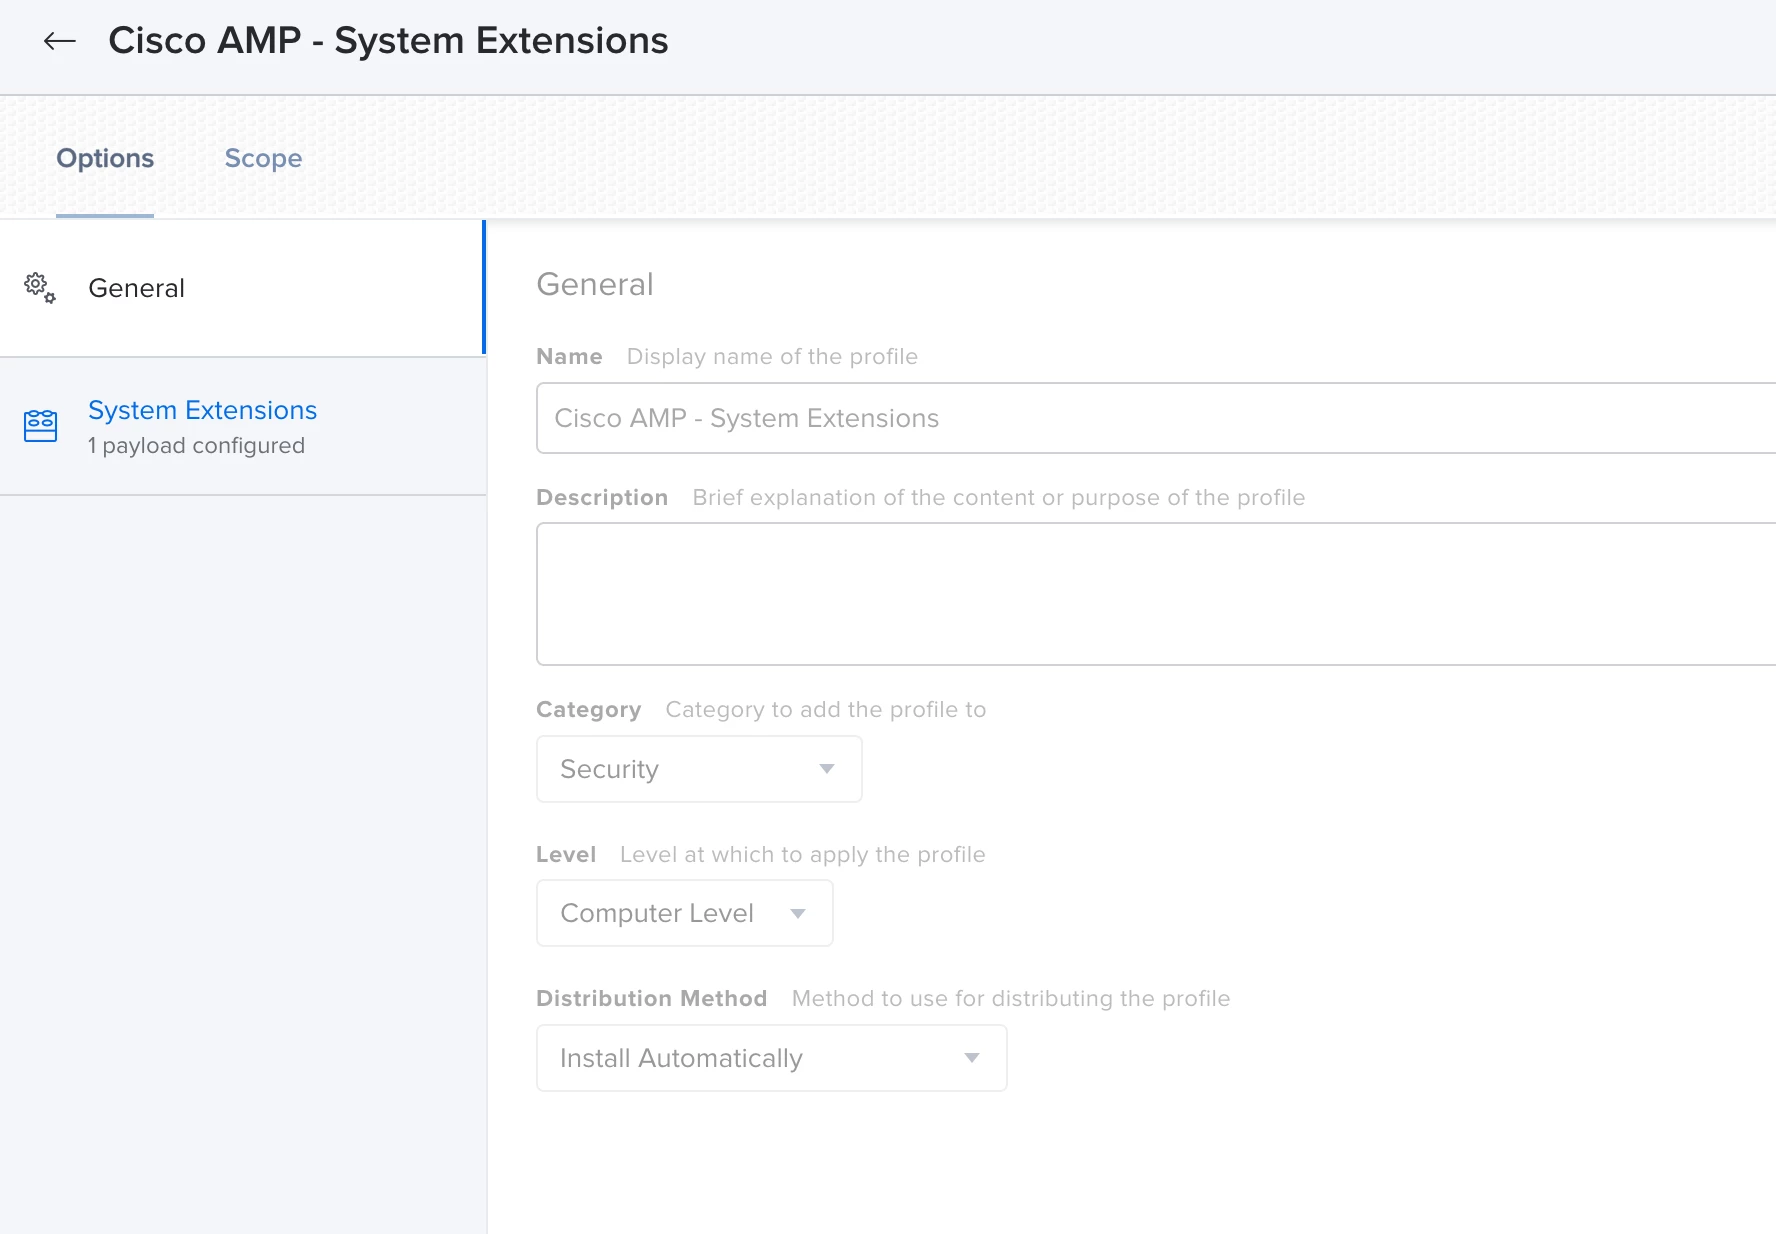1776x1234 pixels.
Task: Click the 'Method to use for distributing the profile' hint
Action: click(1011, 999)
